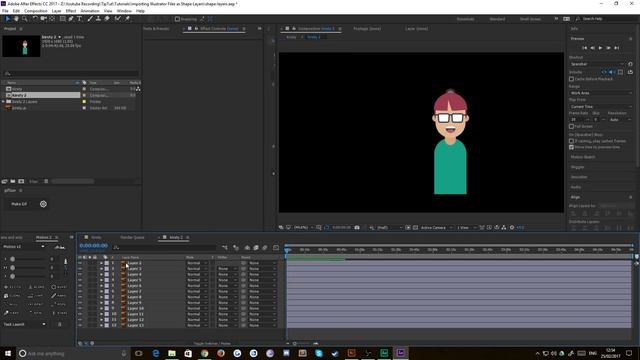
Task: Select the Small Screen workspace
Action: point(530,19)
